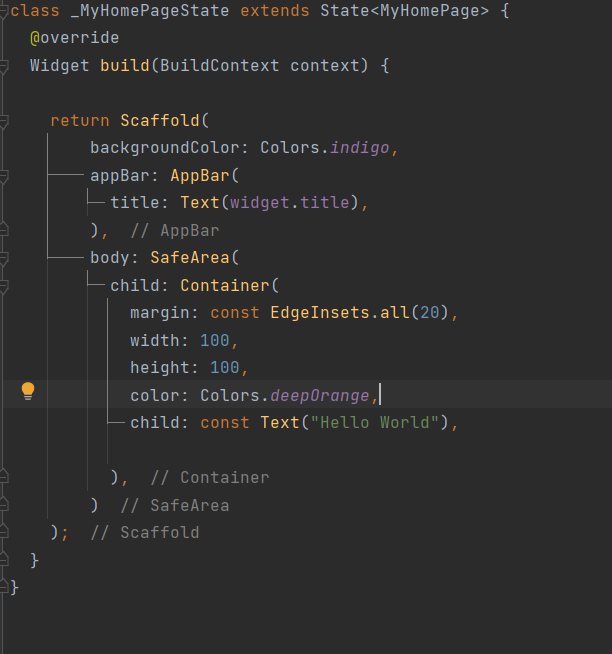Fold the return Scaffold( block in gutter
This screenshot has height=654, width=612.
(3, 121)
